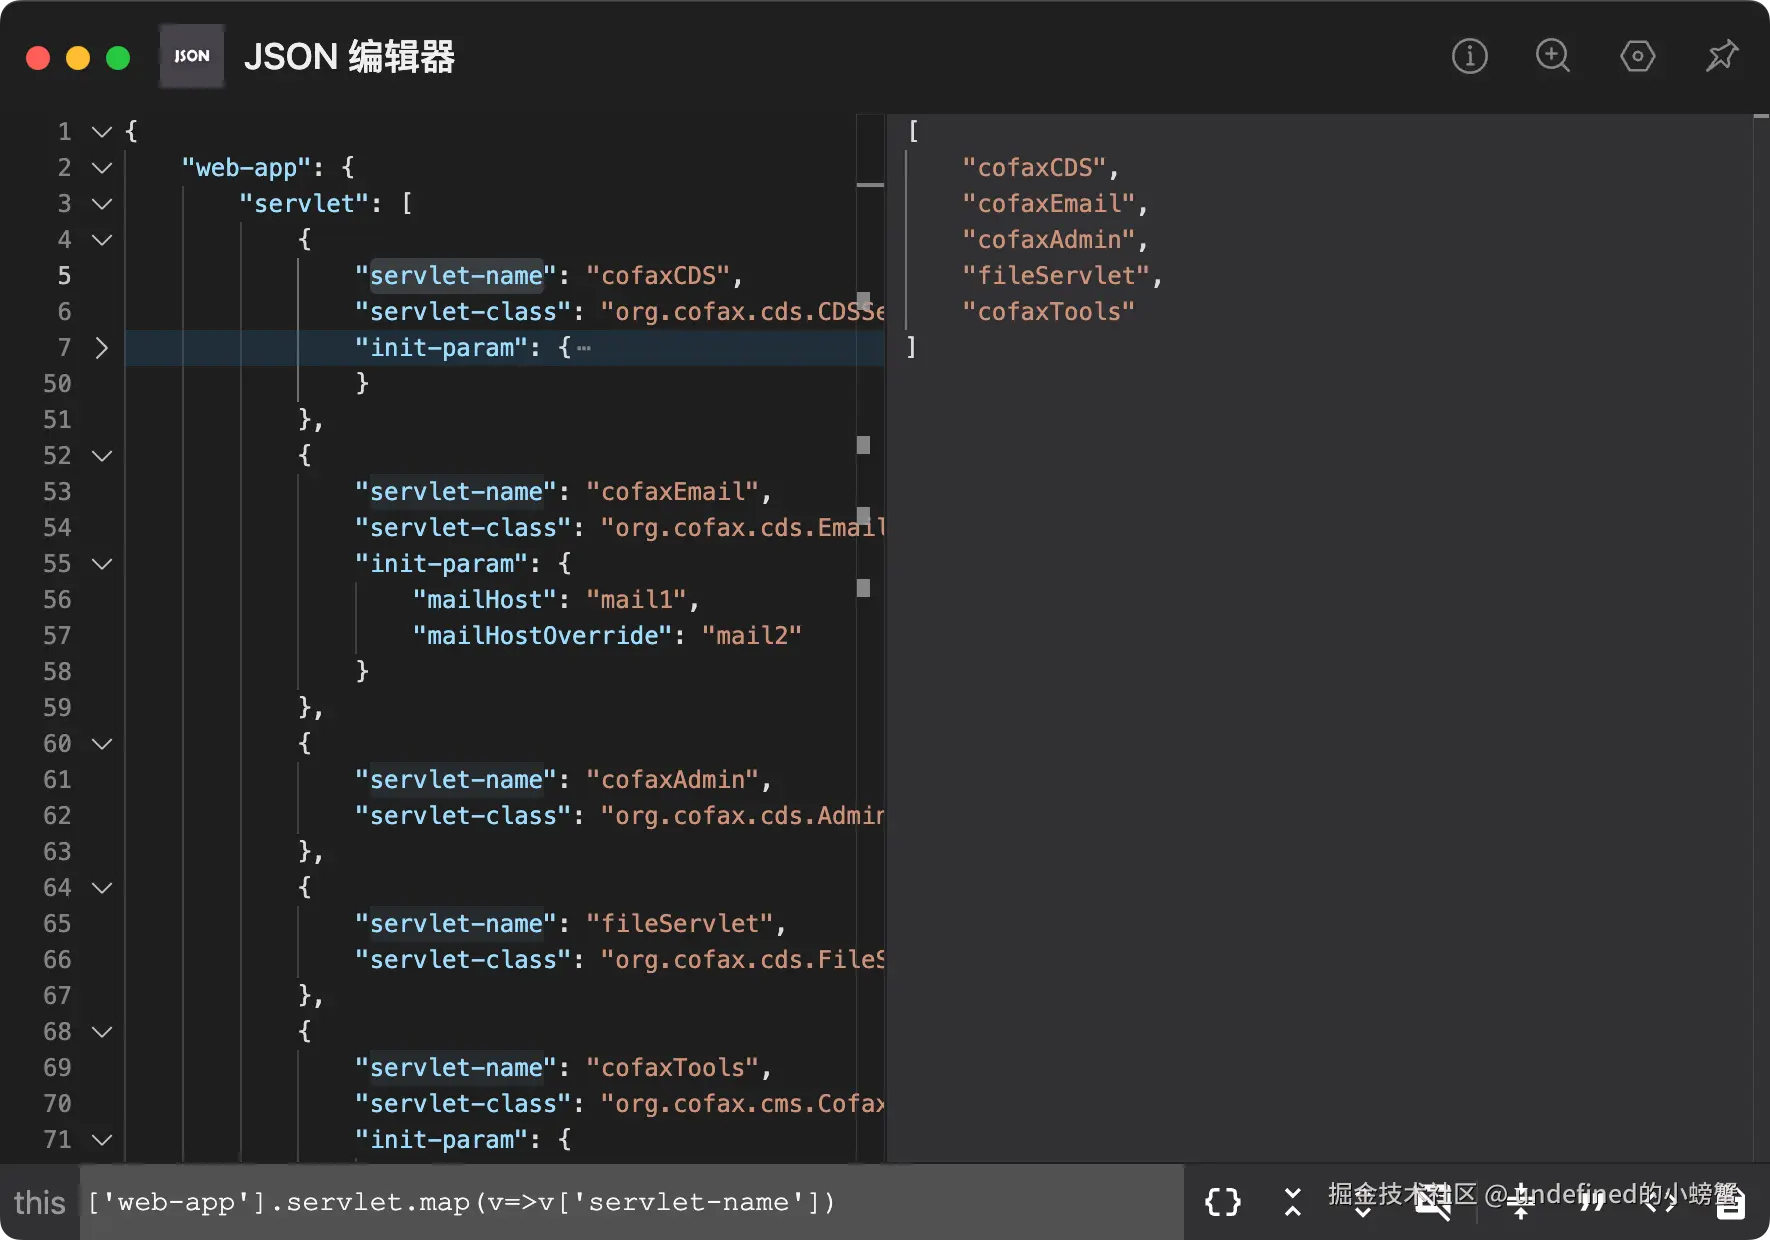Collapse the root object on line 1
This screenshot has height=1240, width=1770.
[101, 131]
